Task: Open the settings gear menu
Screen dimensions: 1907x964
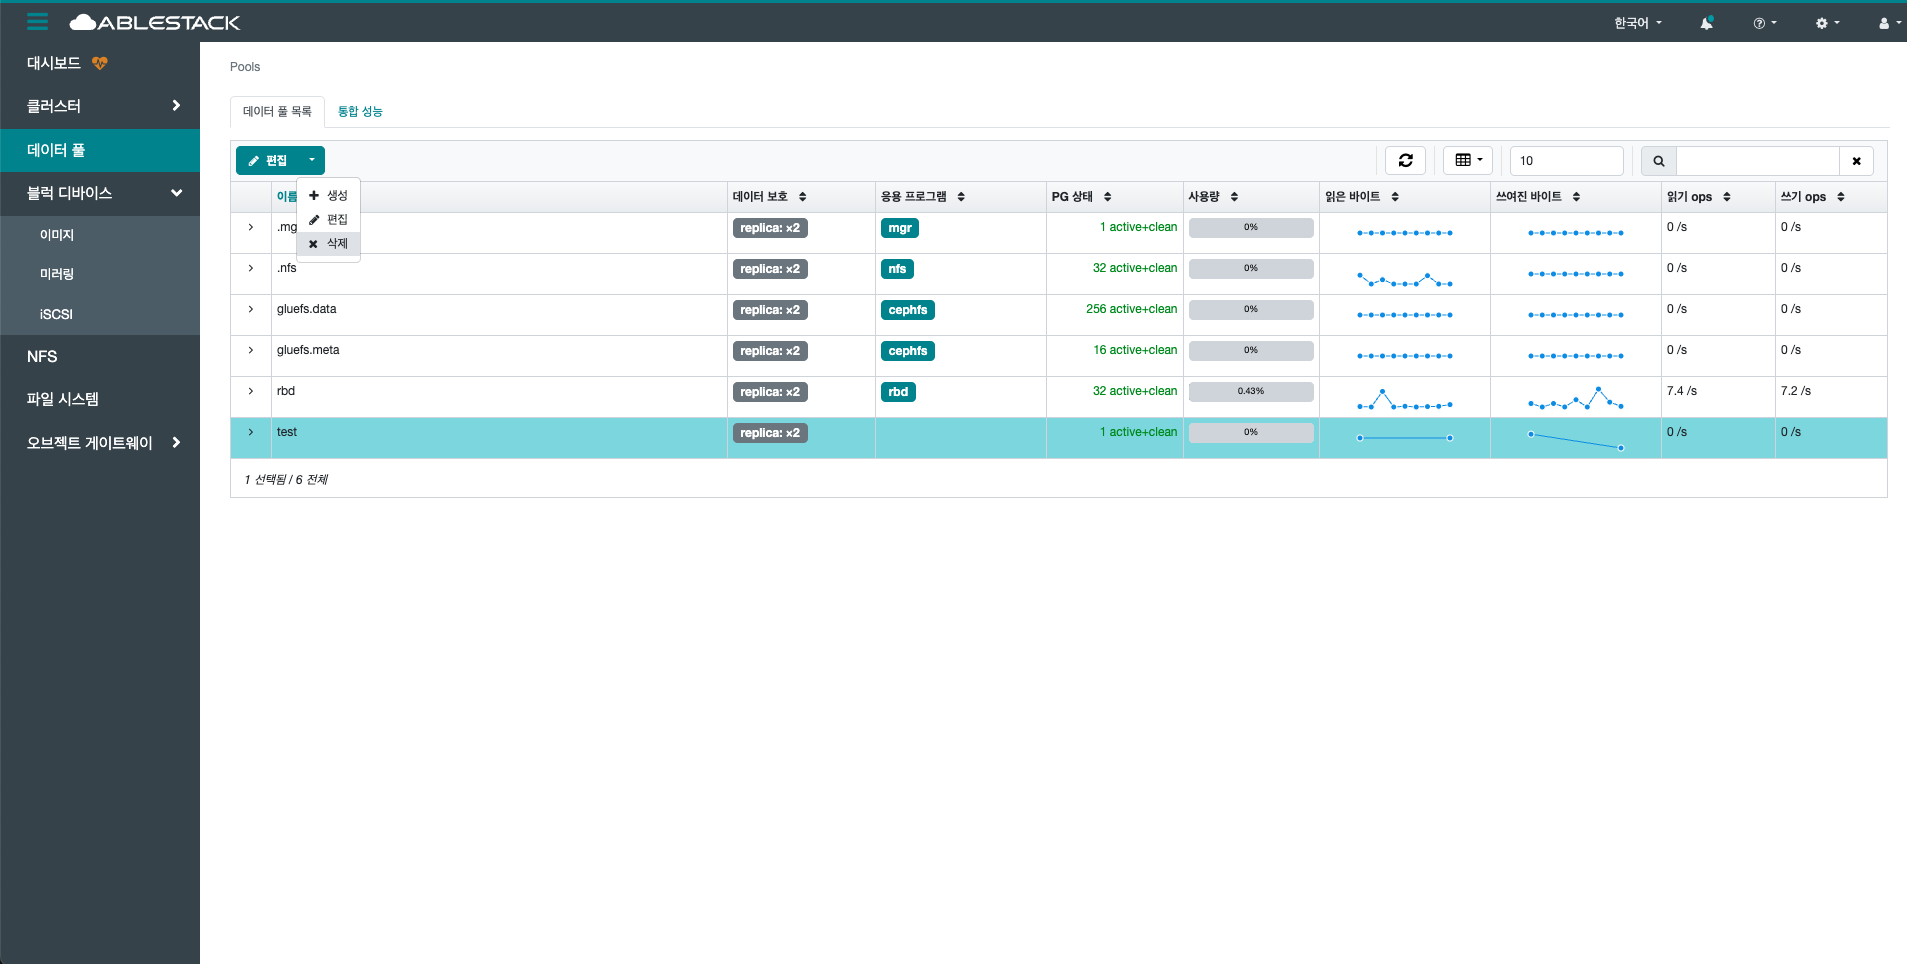Action: pos(1827,23)
